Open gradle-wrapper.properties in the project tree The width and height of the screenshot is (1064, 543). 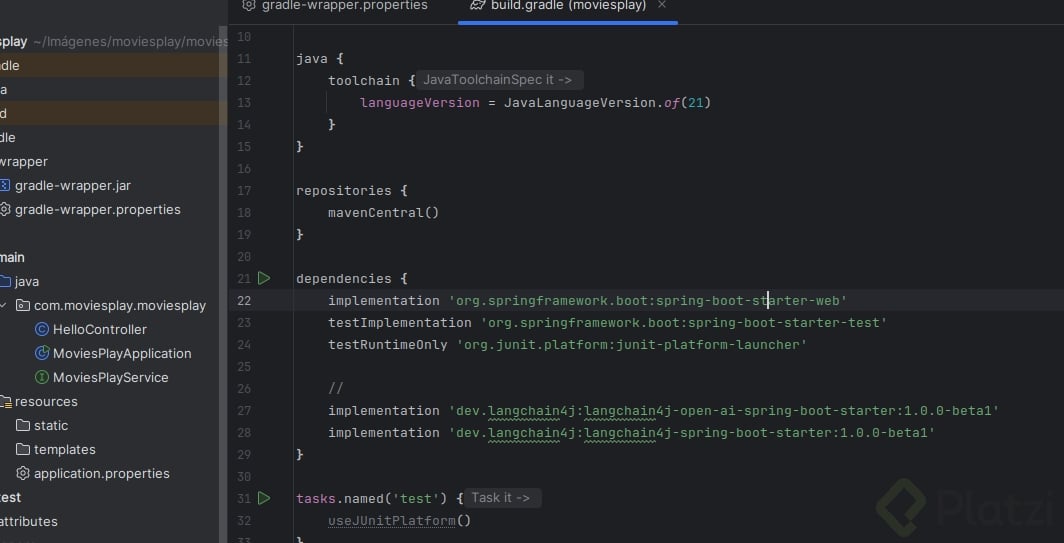click(x=98, y=210)
